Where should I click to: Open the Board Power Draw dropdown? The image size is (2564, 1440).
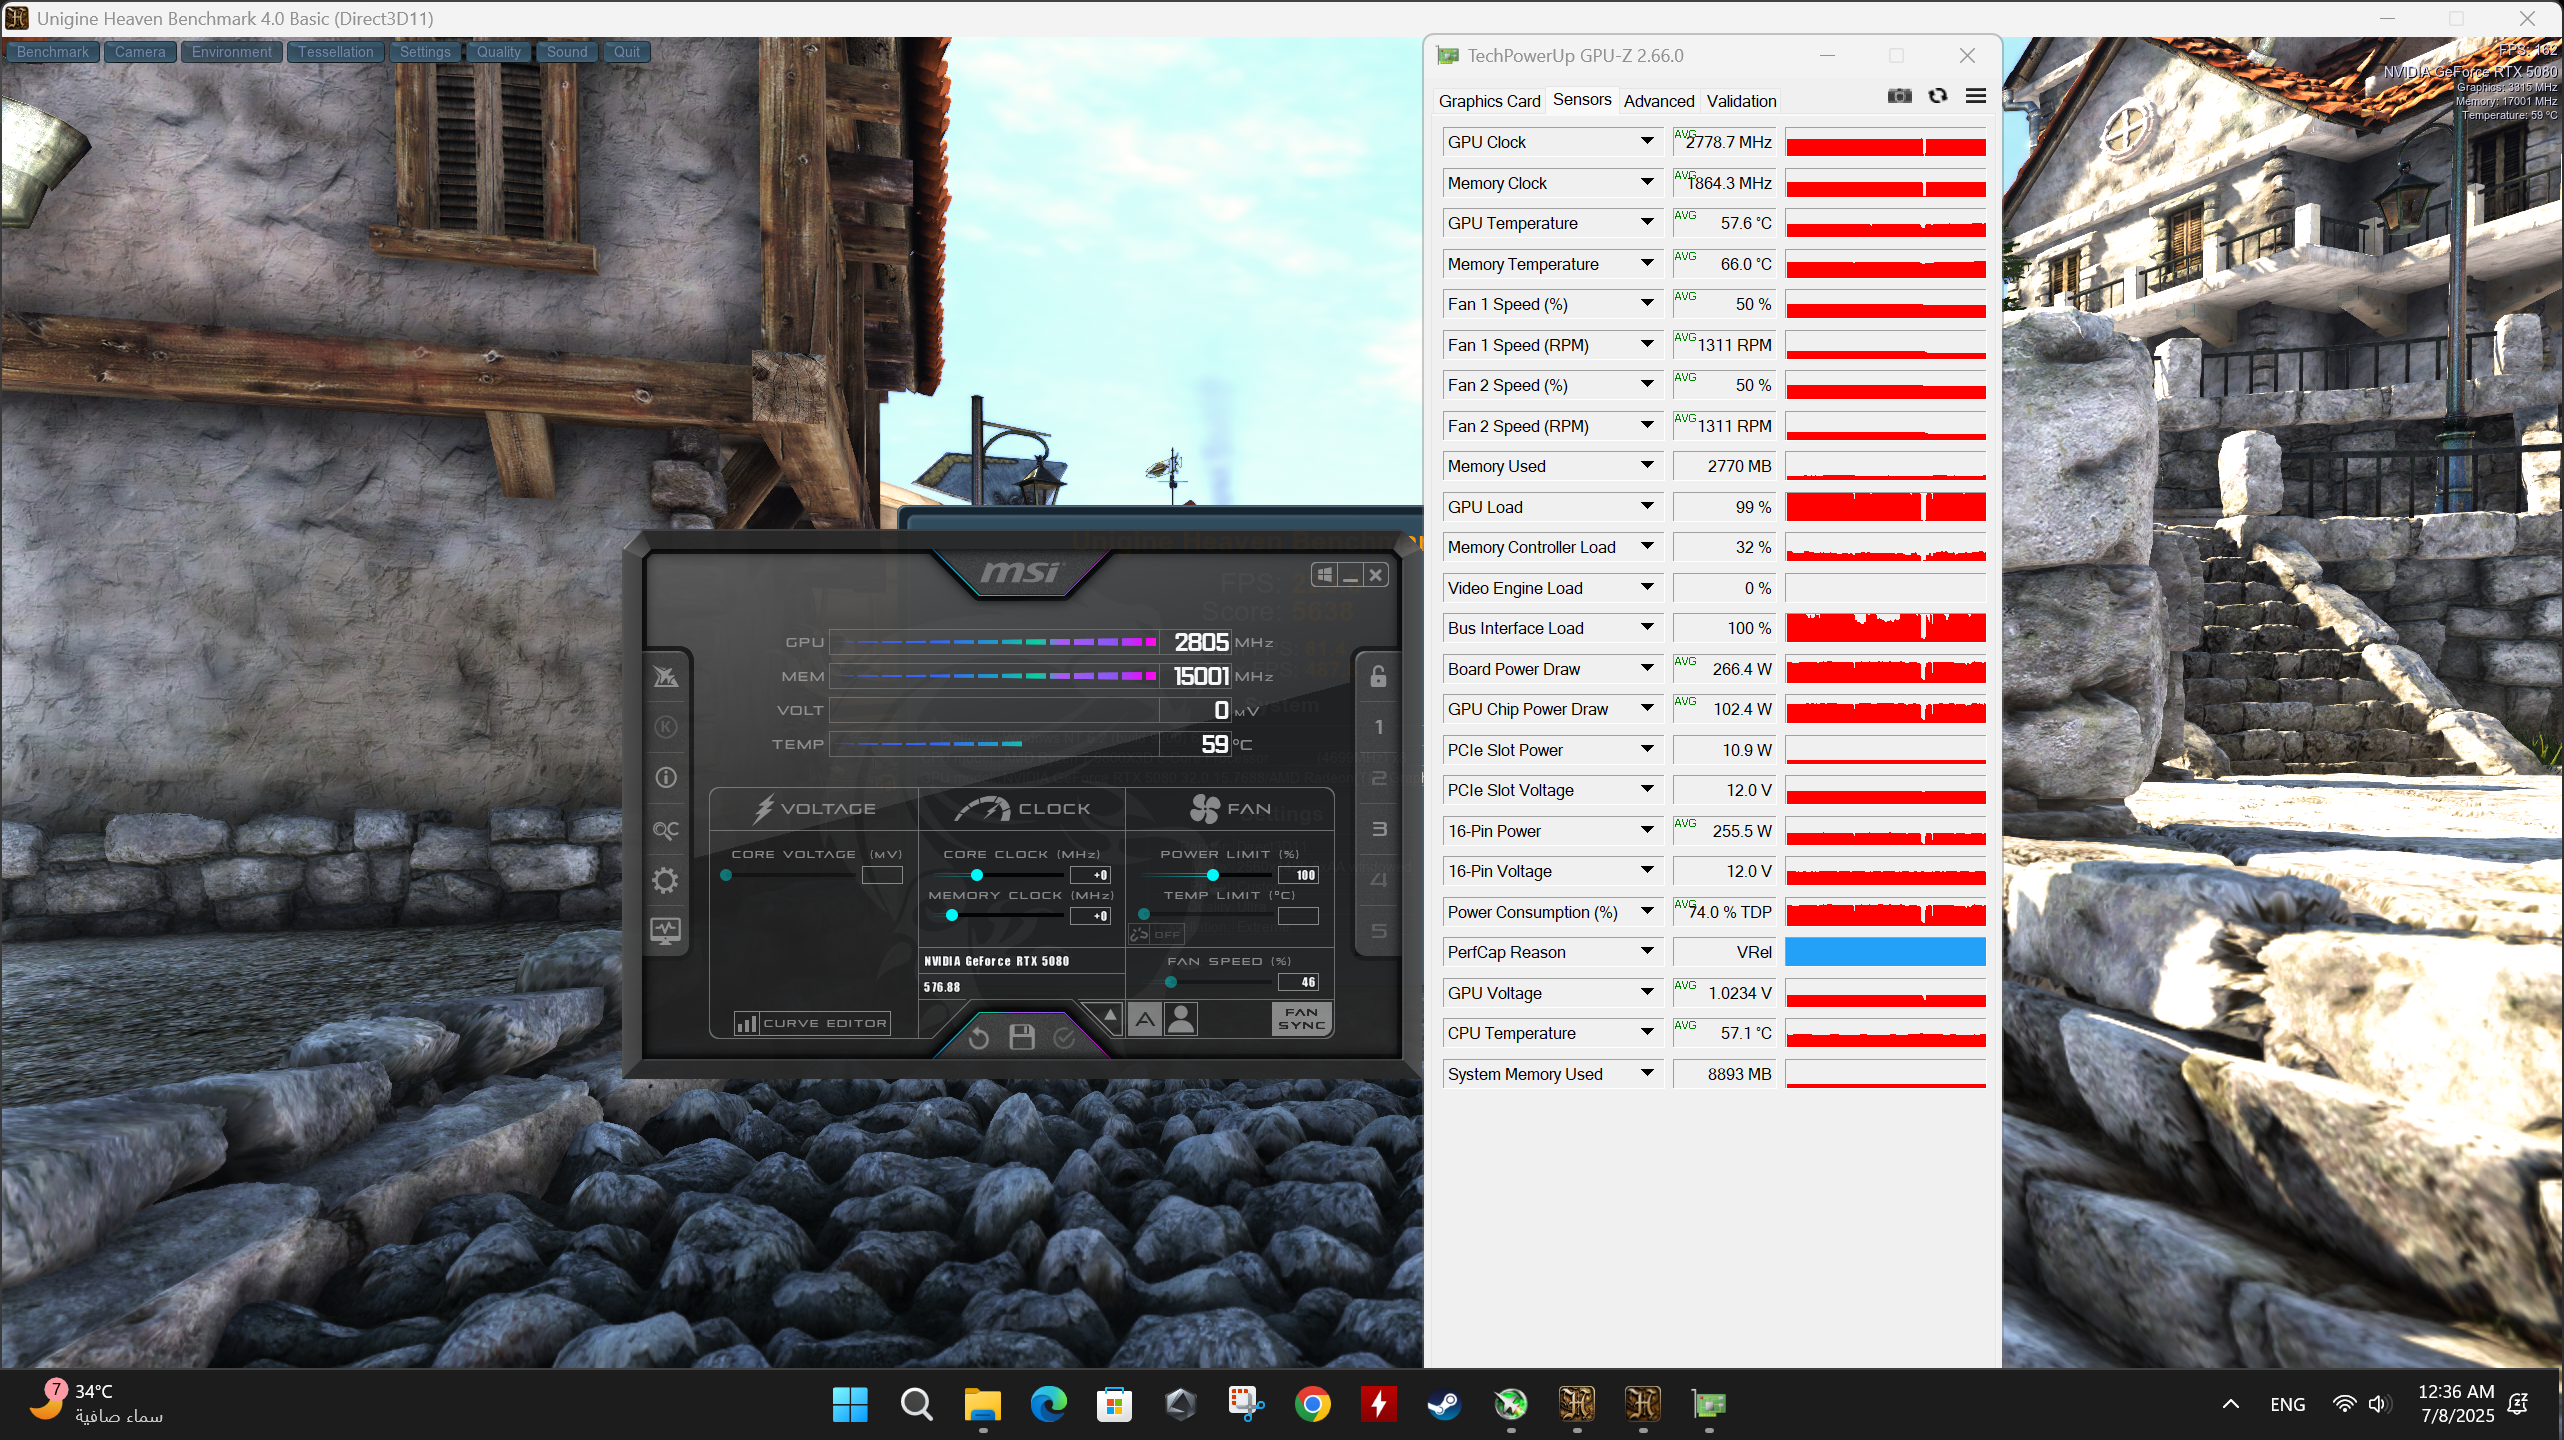click(1647, 669)
